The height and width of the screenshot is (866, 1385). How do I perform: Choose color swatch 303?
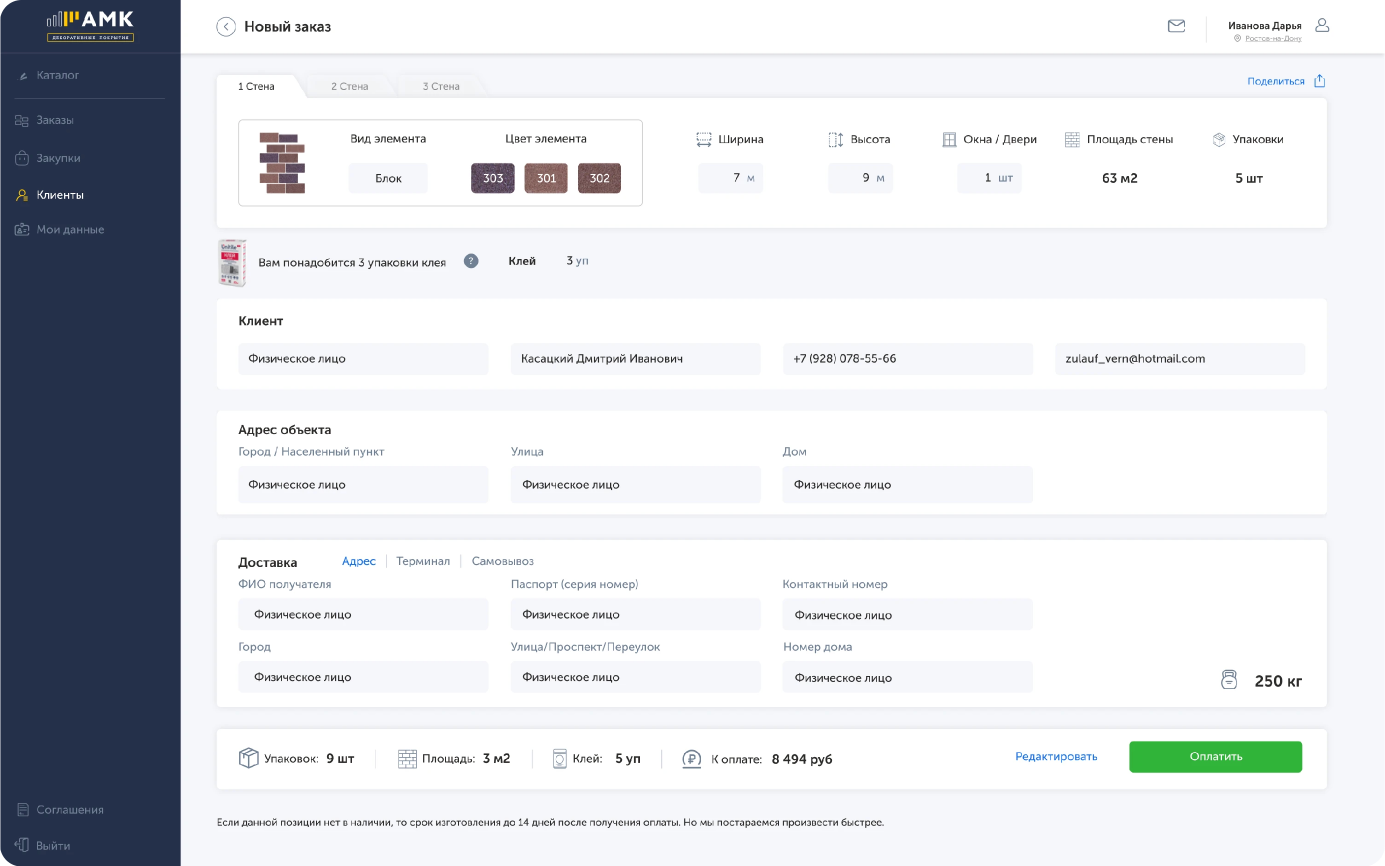[x=493, y=178]
